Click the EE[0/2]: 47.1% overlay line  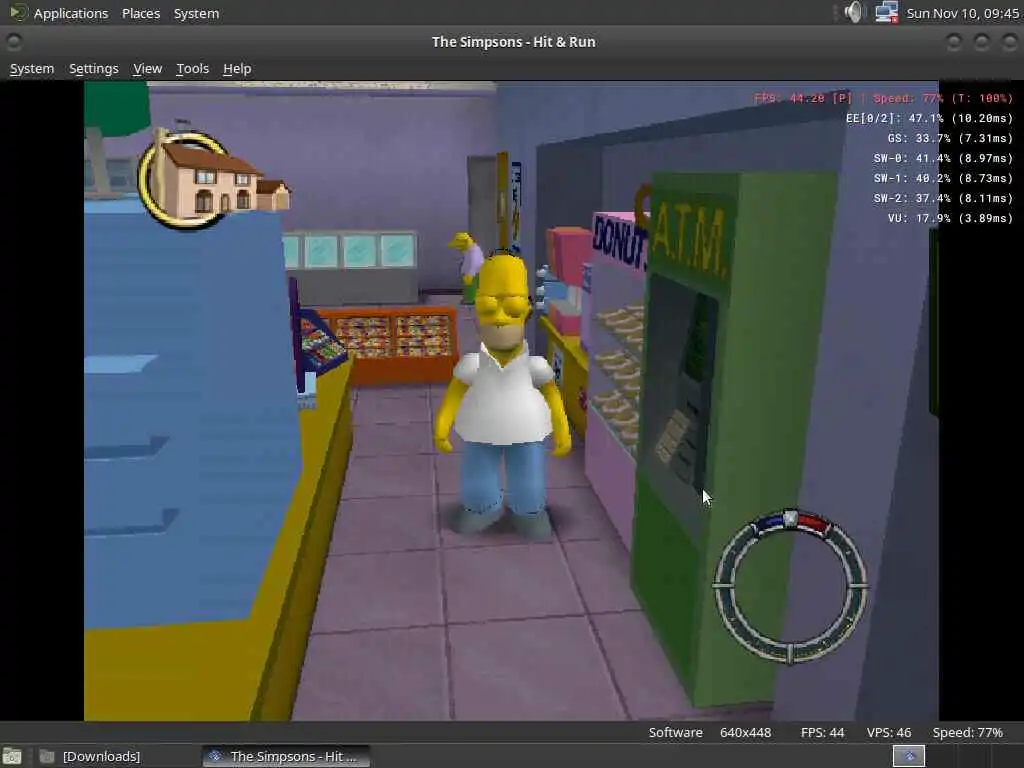929,118
